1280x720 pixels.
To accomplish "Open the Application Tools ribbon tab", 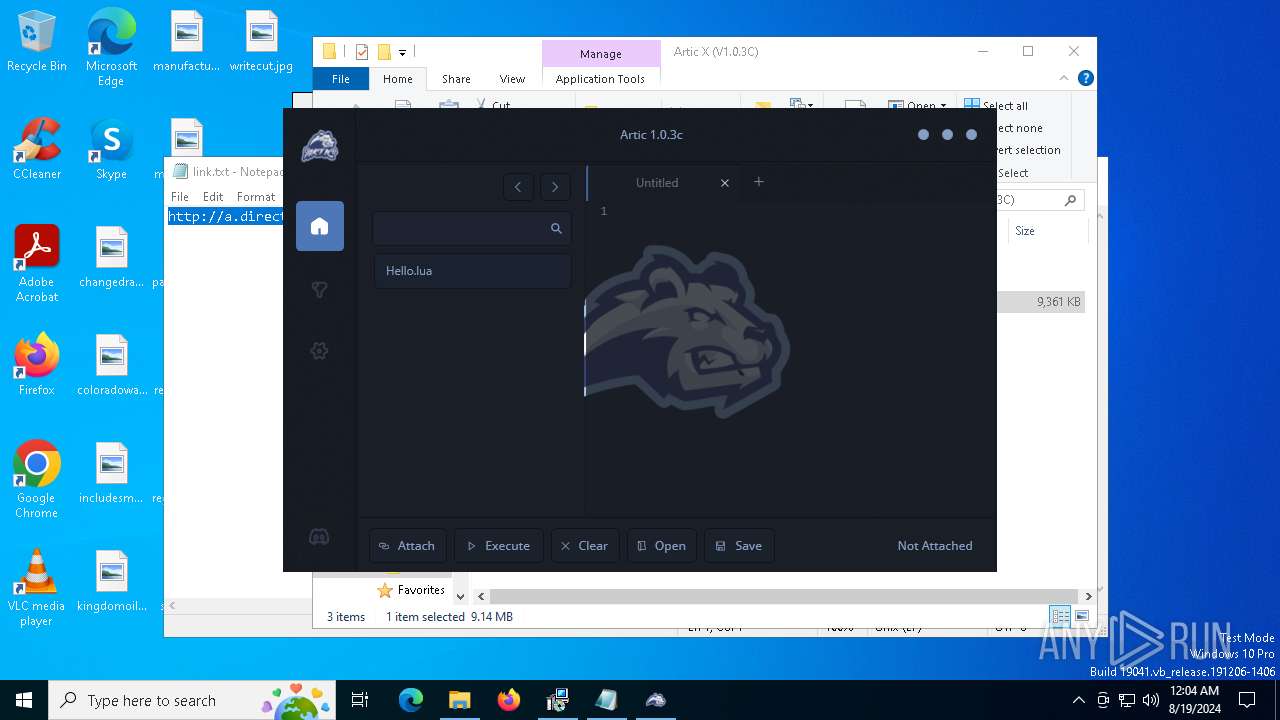I will (600, 79).
